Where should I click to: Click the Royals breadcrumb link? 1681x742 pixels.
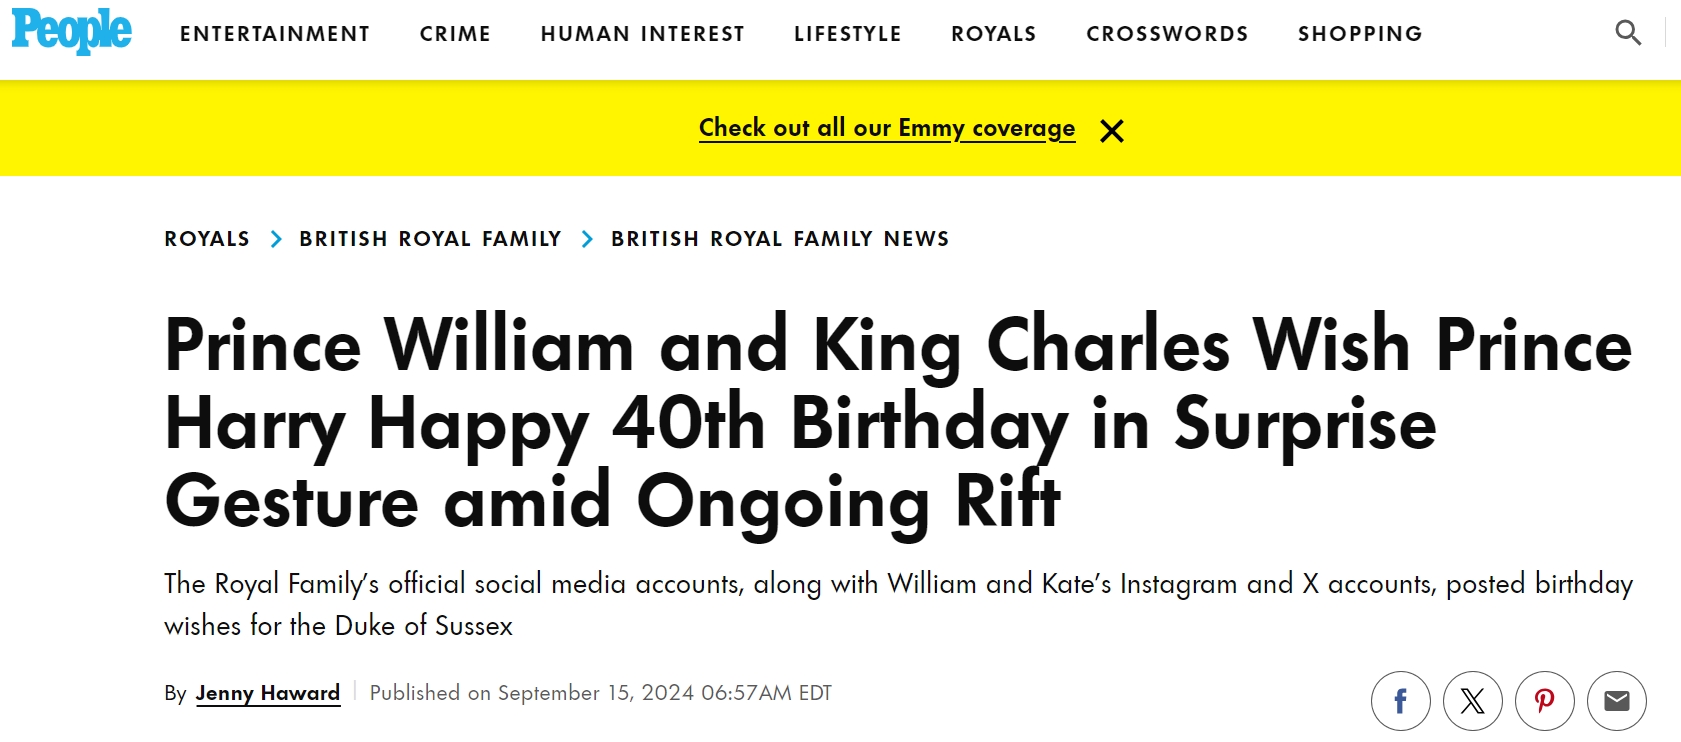tap(207, 239)
